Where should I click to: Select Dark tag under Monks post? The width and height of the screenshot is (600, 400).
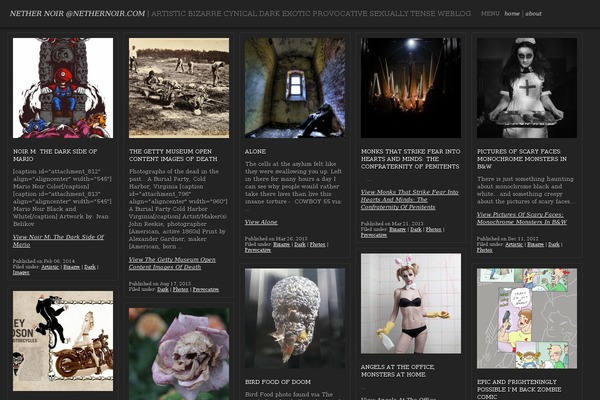tap(416, 230)
